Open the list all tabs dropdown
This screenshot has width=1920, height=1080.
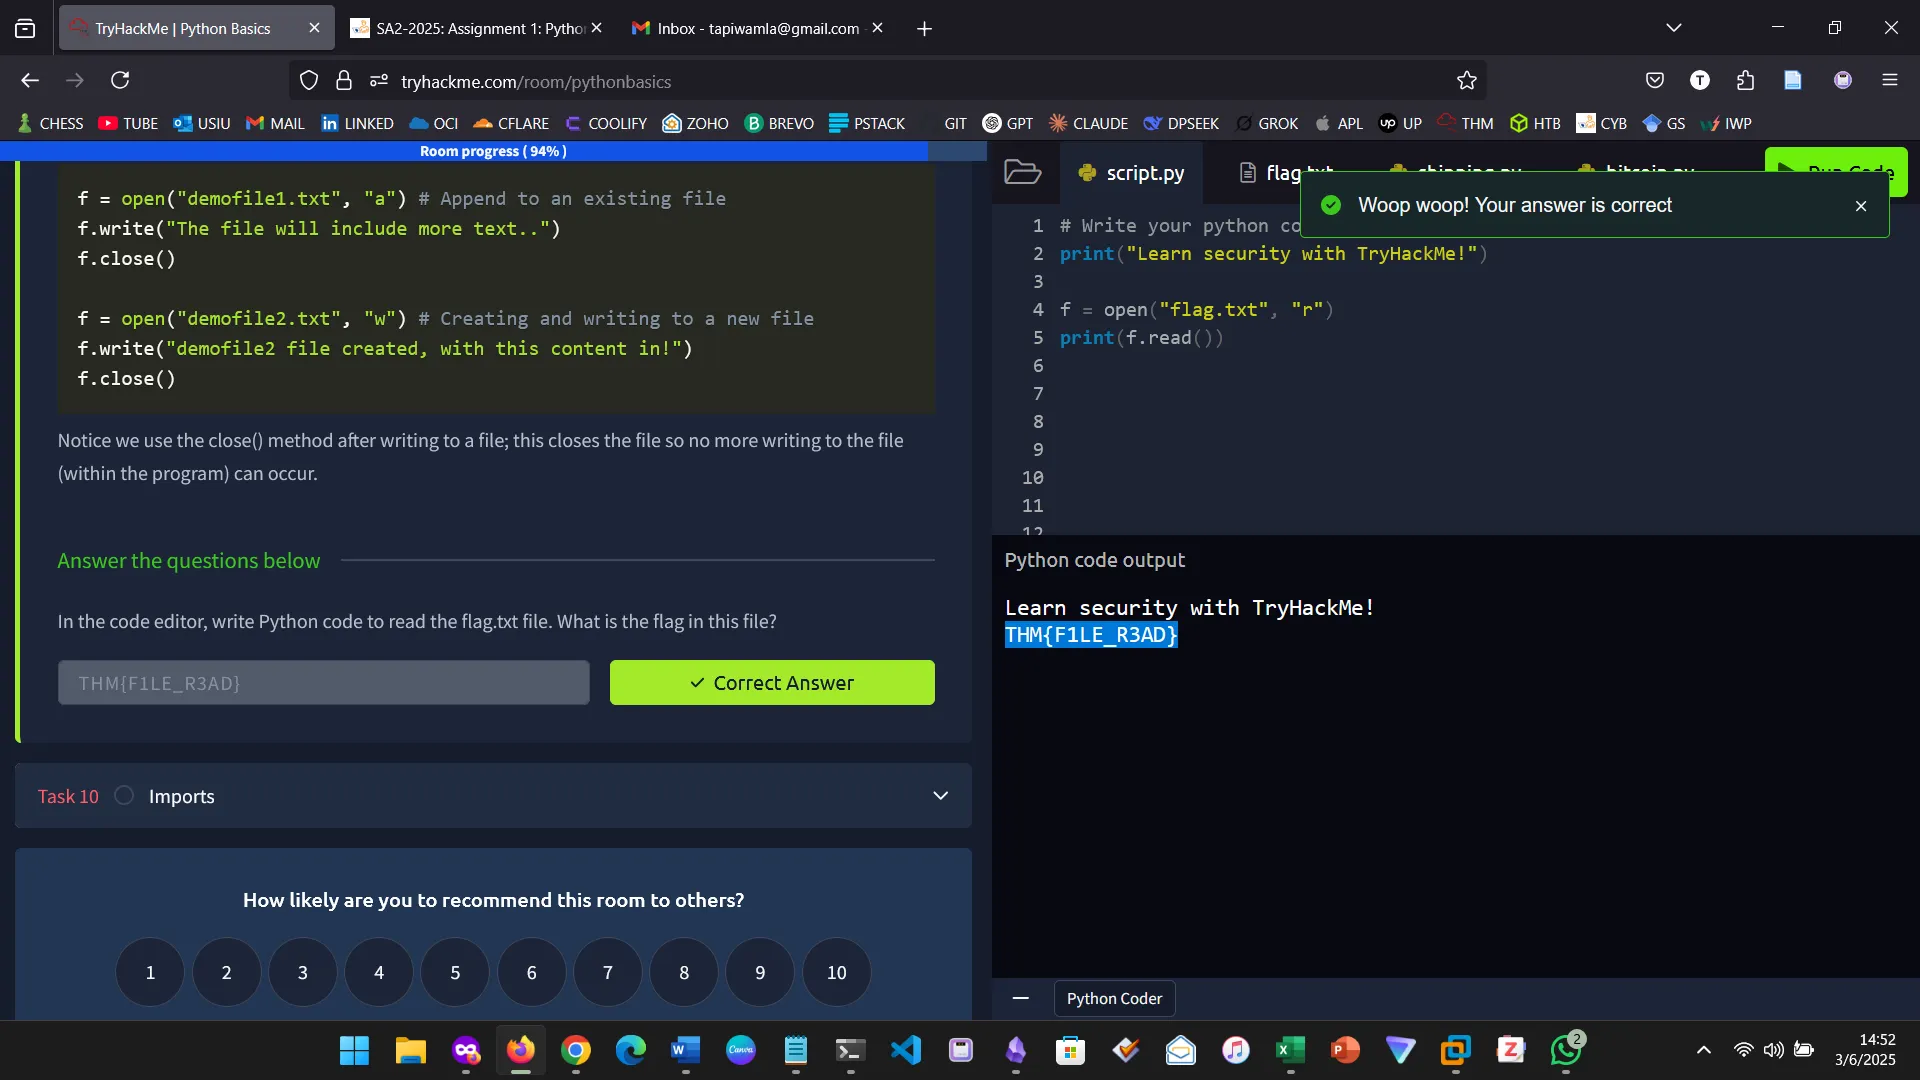point(1673,28)
